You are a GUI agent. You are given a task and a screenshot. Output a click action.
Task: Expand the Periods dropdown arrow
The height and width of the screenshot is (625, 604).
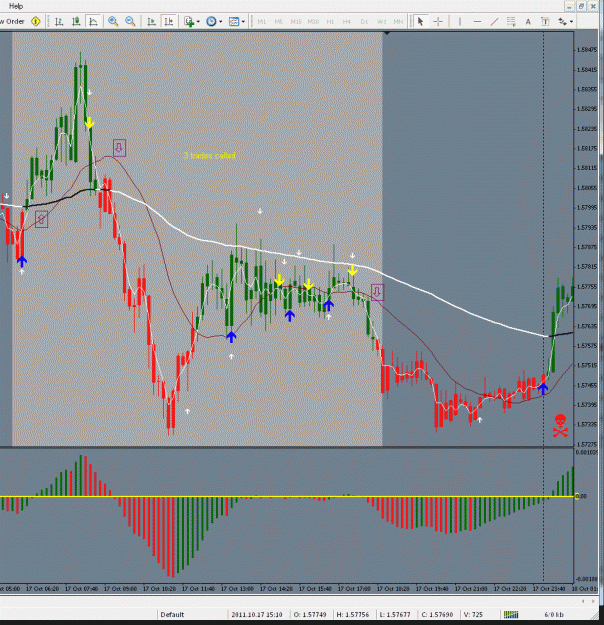(220, 22)
